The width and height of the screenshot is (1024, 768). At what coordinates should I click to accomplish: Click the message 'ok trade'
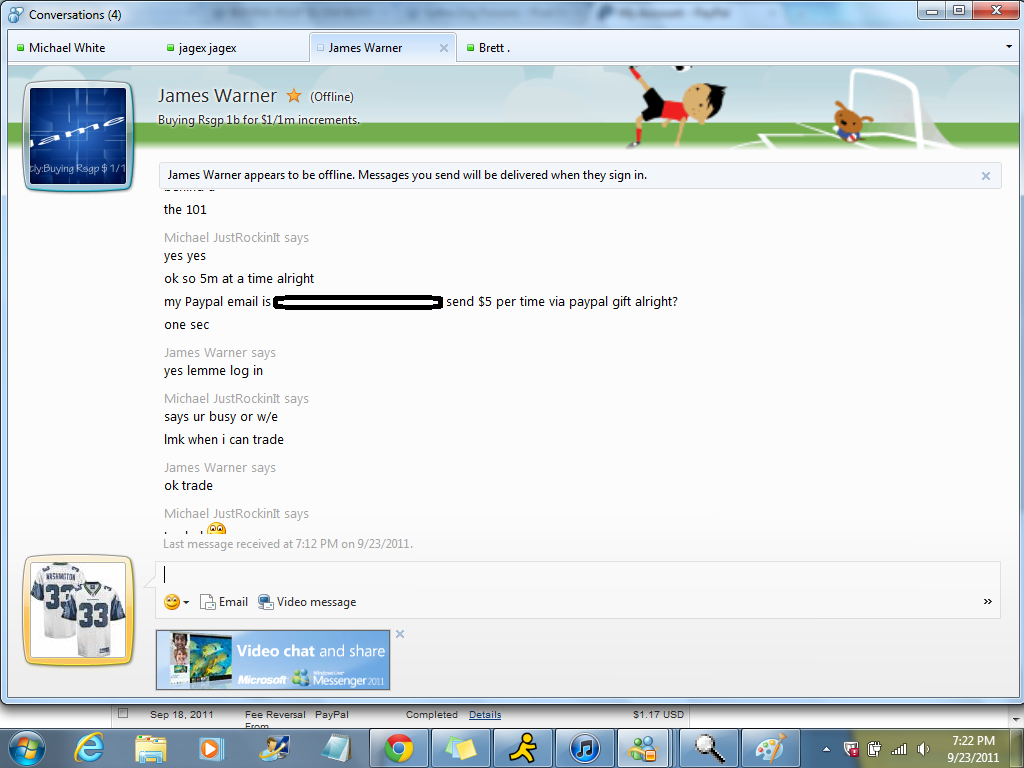[x=188, y=486]
